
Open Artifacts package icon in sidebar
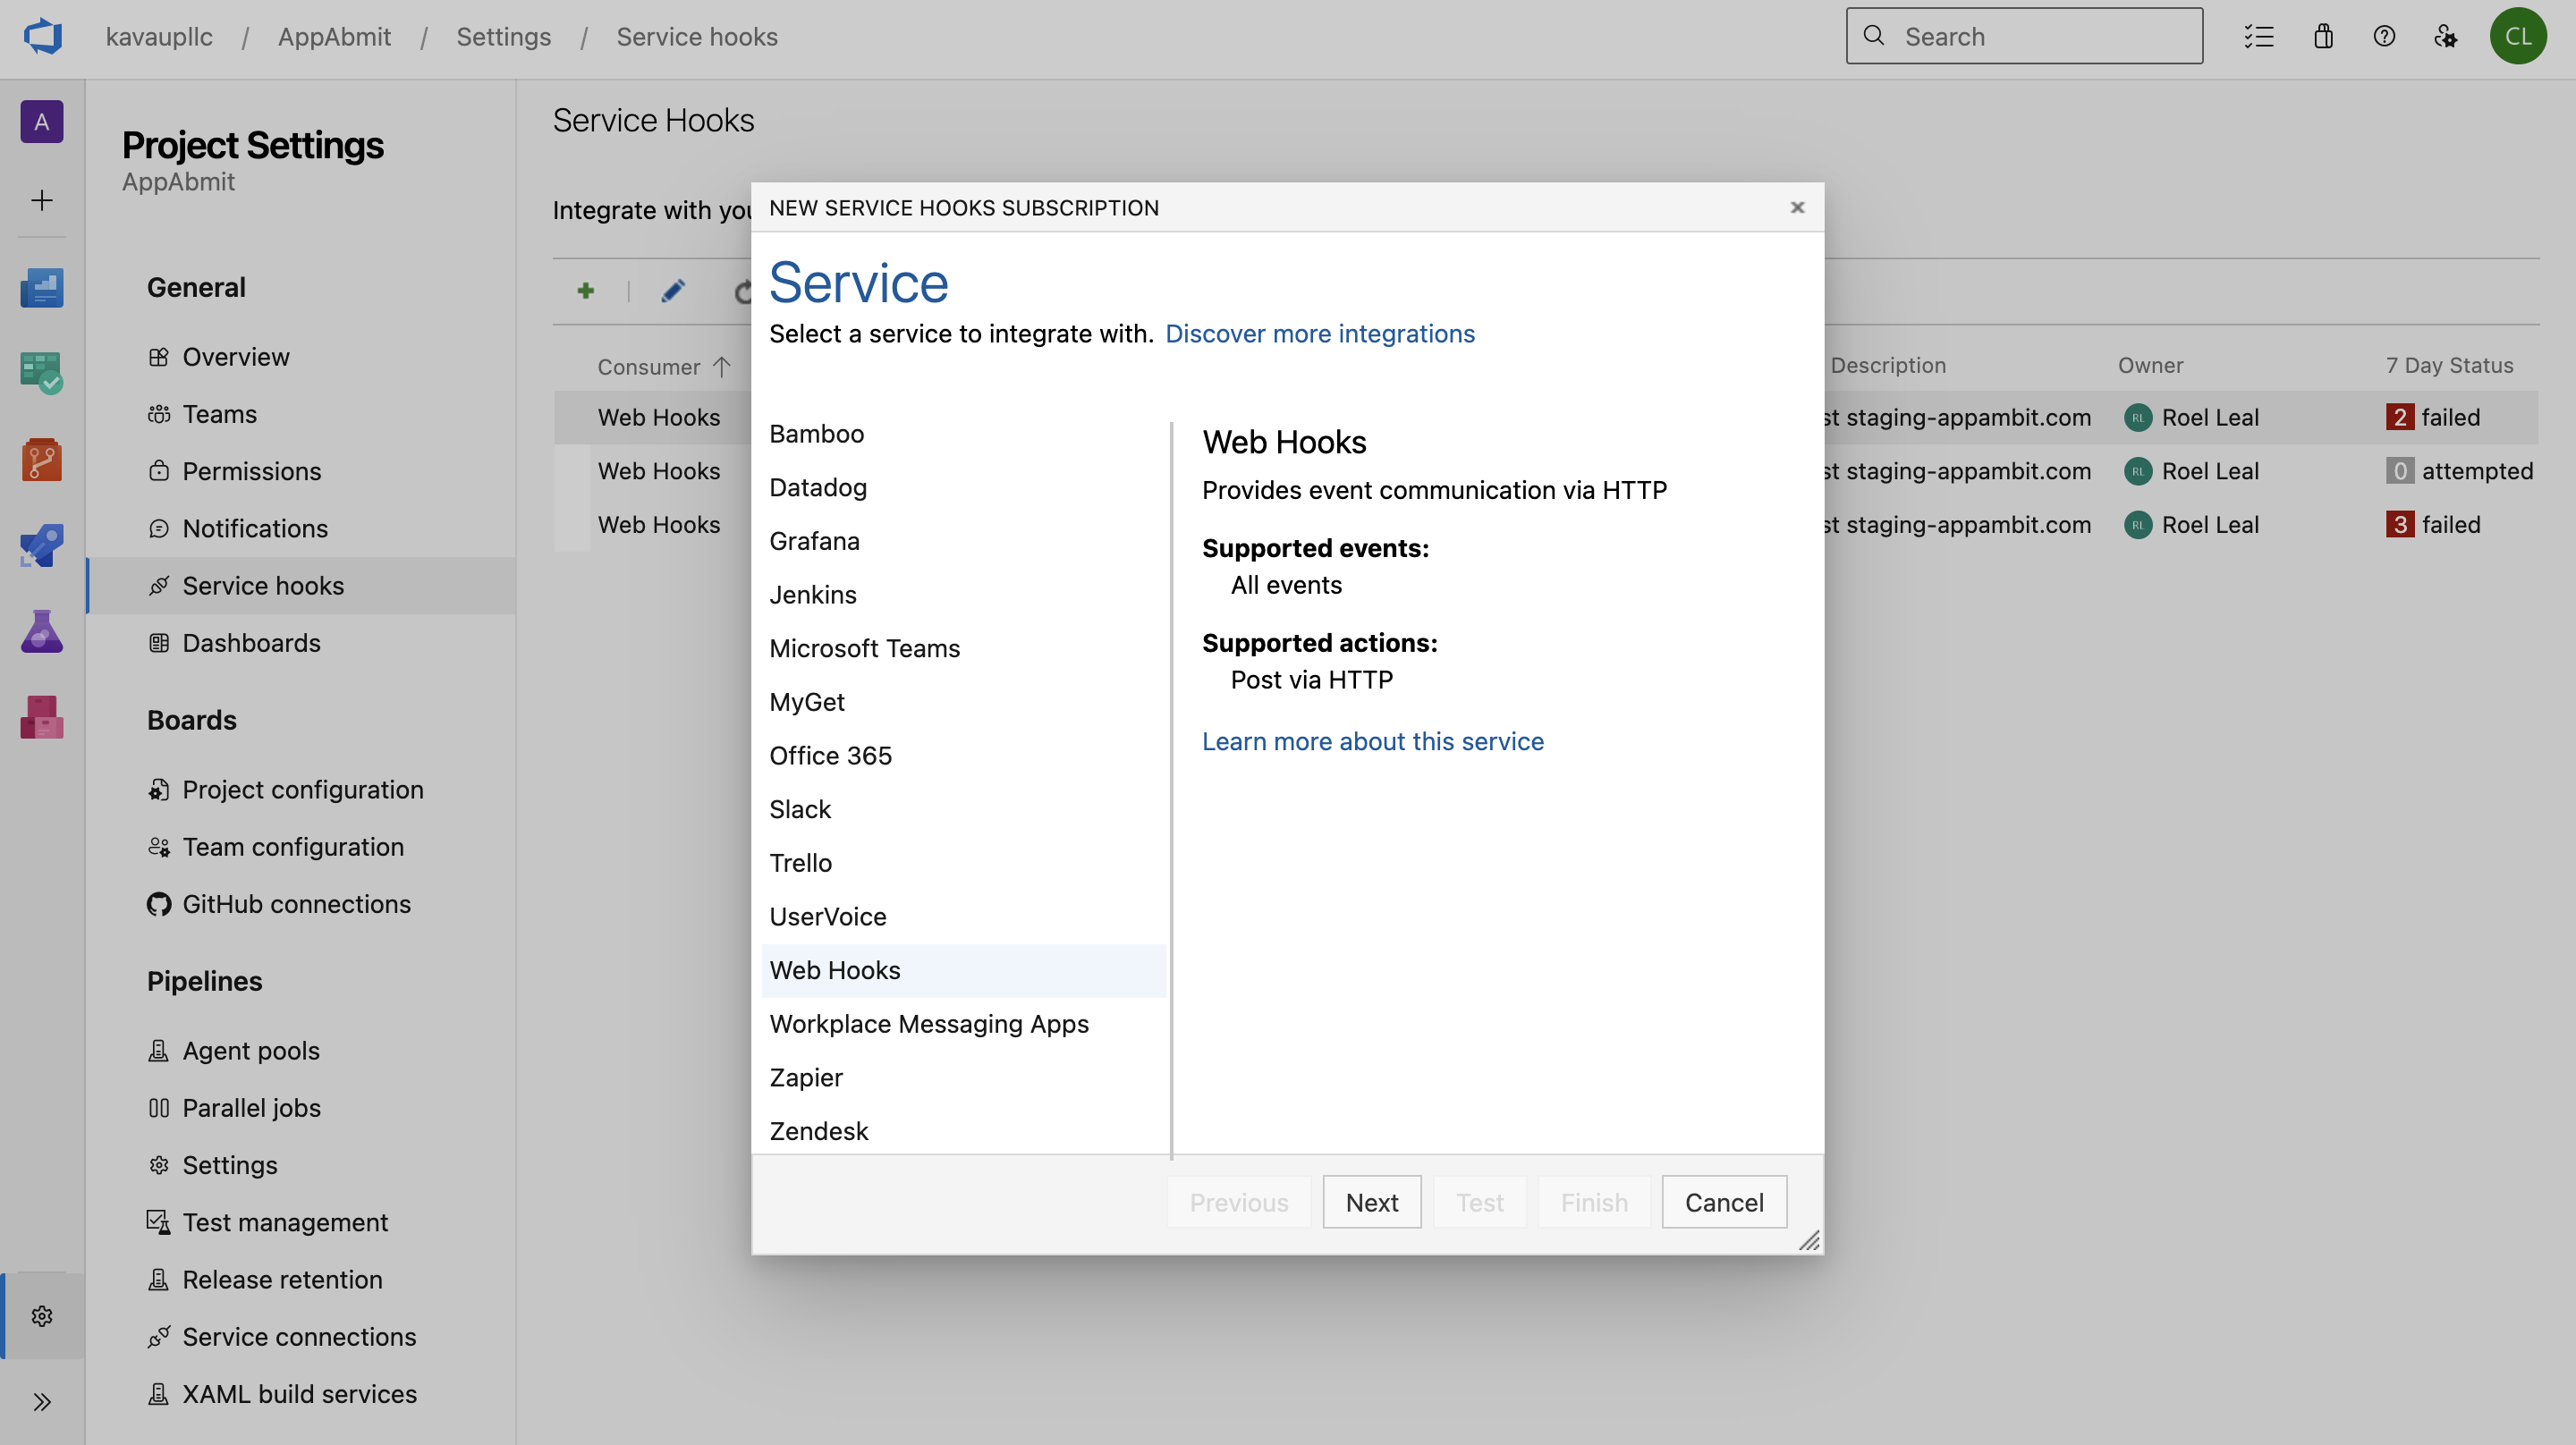pyautogui.click(x=41, y=717)
